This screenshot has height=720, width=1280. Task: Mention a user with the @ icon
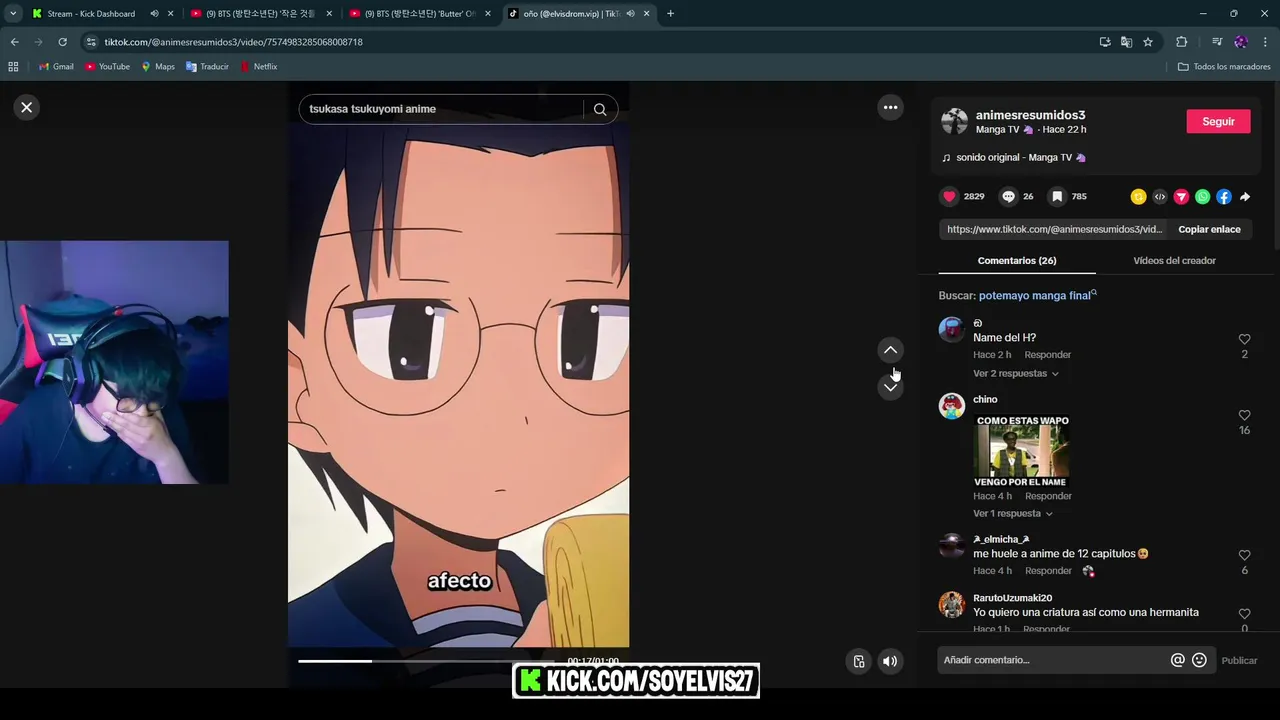click(1178, 660)
